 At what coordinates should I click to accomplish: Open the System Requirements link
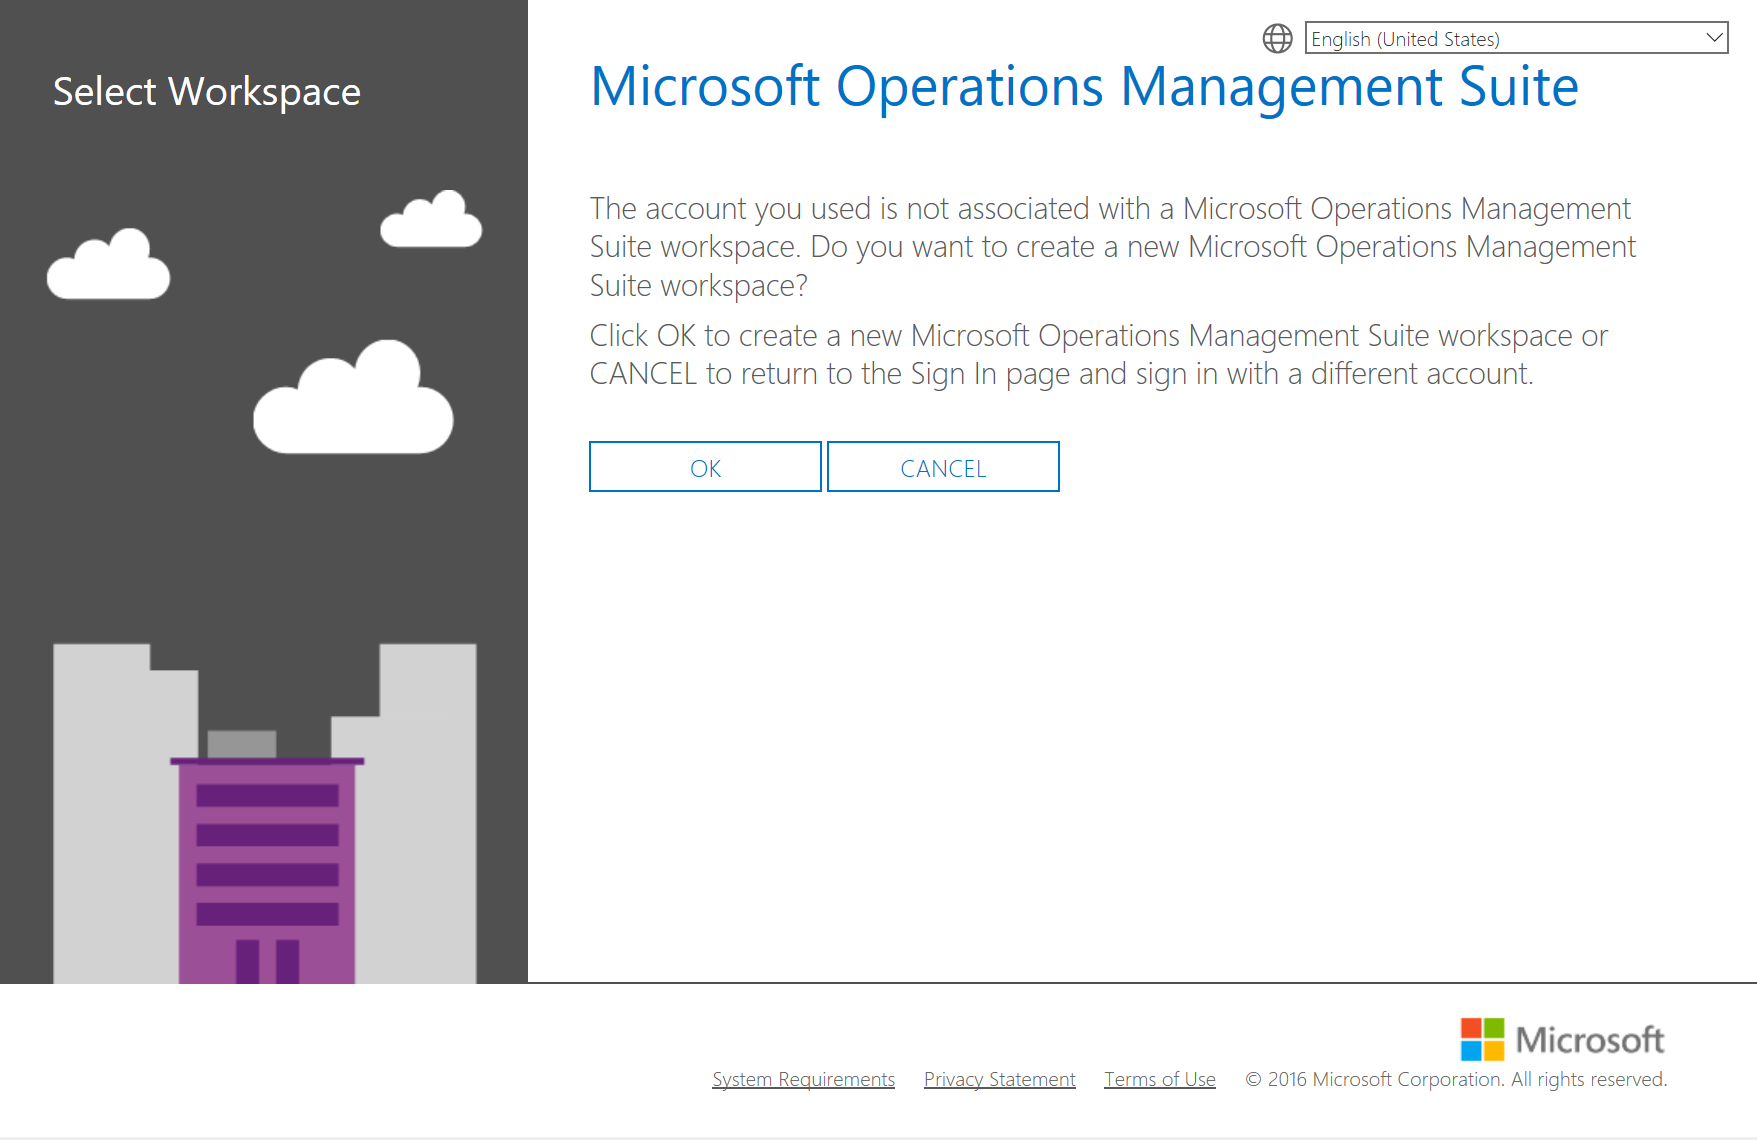[x=803, y=1079]
